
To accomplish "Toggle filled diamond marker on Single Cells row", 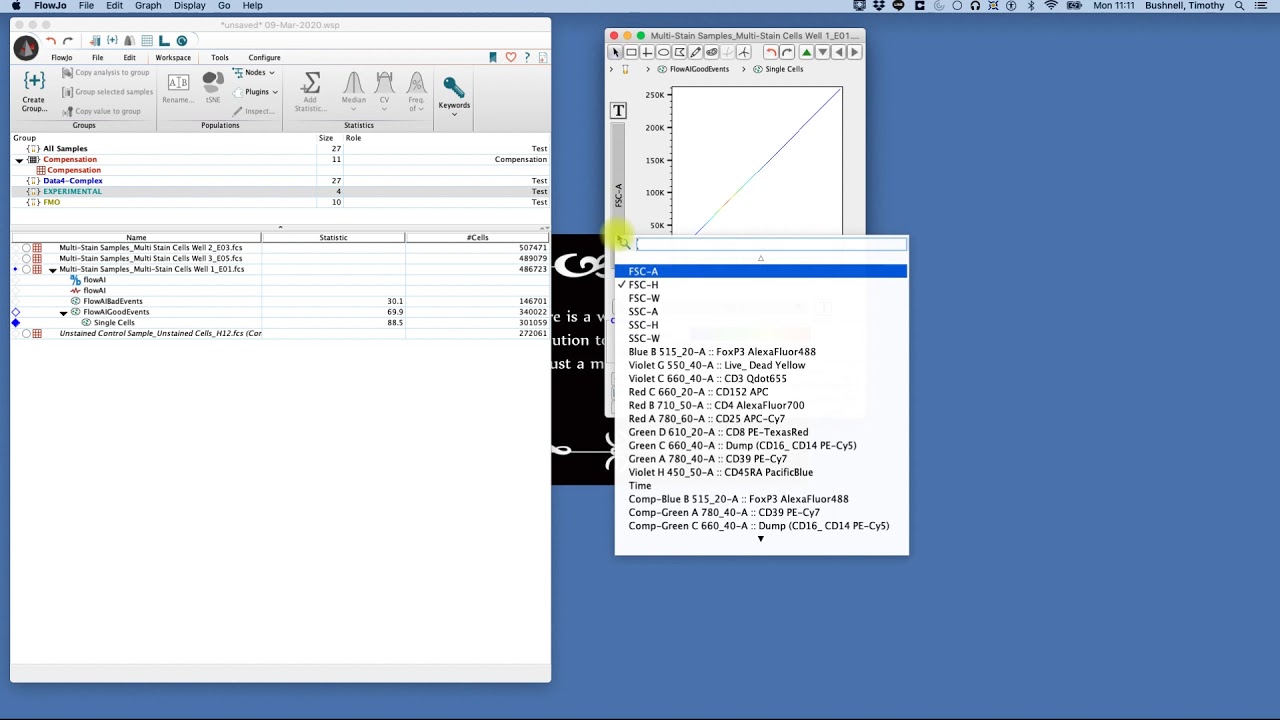I will click(16, 323).
